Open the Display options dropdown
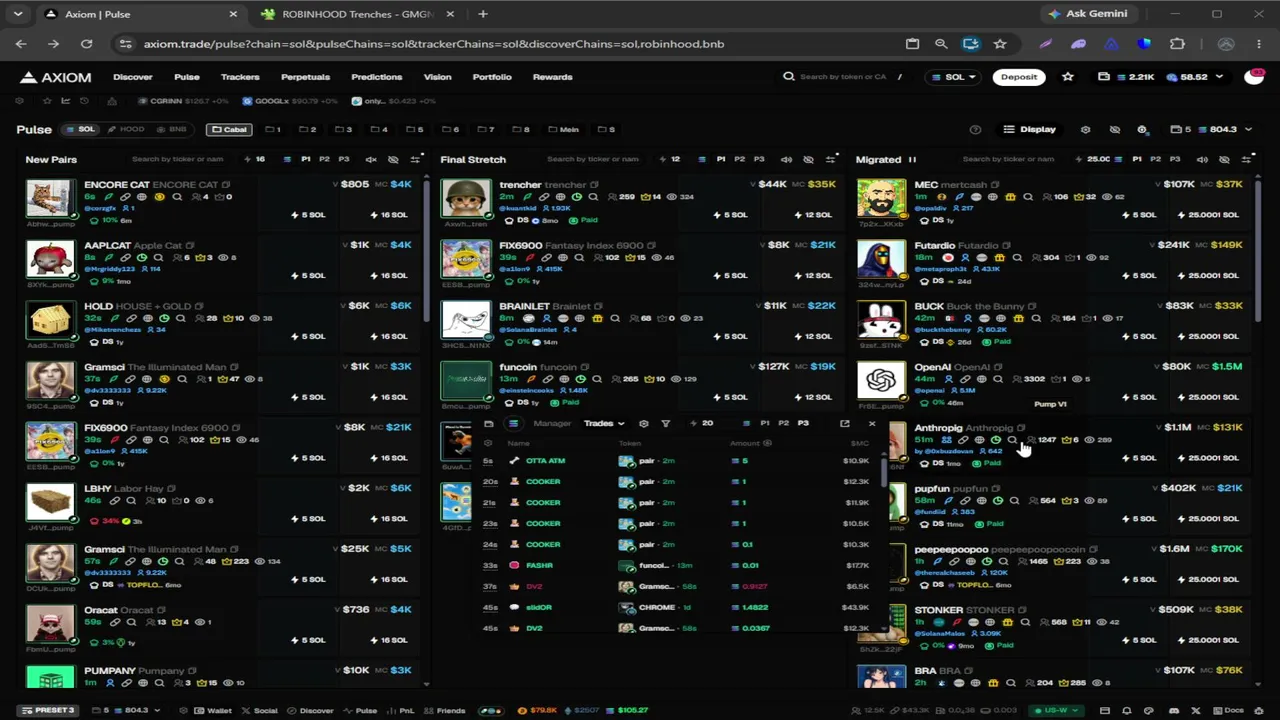Image resolution: width=1280 pixels, height=720 pixels. [x=1030, y=129]
